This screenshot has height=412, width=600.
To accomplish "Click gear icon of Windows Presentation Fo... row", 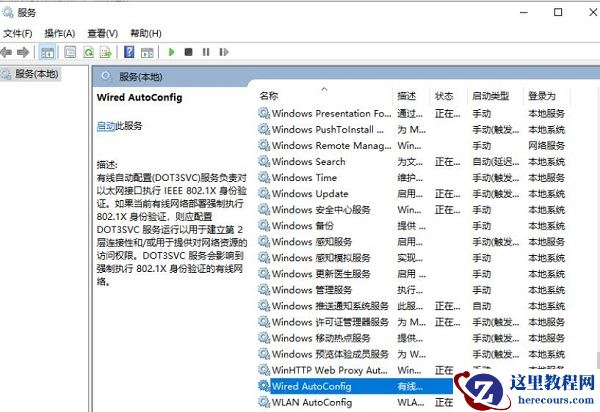I will (264, 113).
